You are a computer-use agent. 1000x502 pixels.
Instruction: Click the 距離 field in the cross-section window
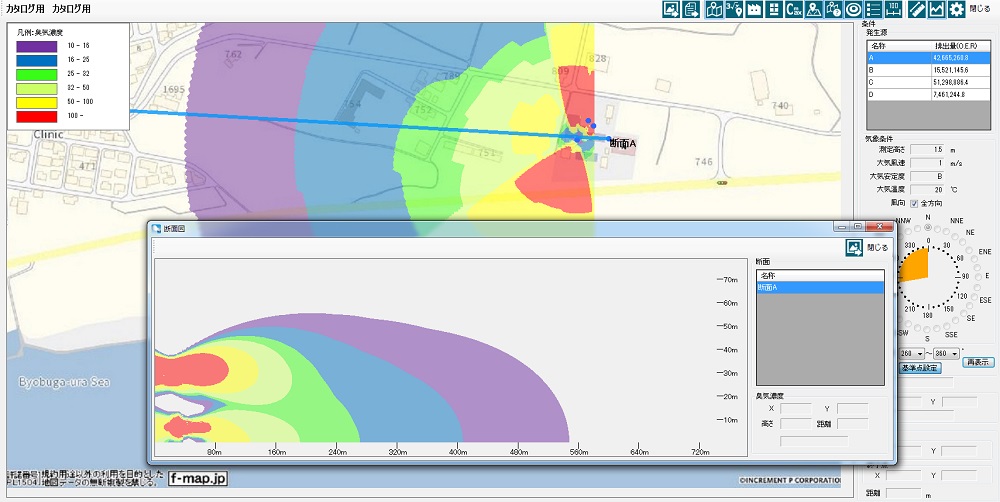(853, 424)
